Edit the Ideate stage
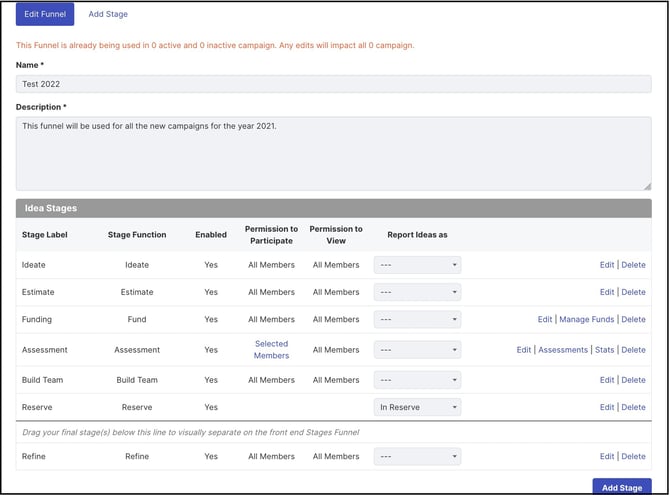This screenshot has height=495, width=670. pyautogui.click(x=606, y=265)
